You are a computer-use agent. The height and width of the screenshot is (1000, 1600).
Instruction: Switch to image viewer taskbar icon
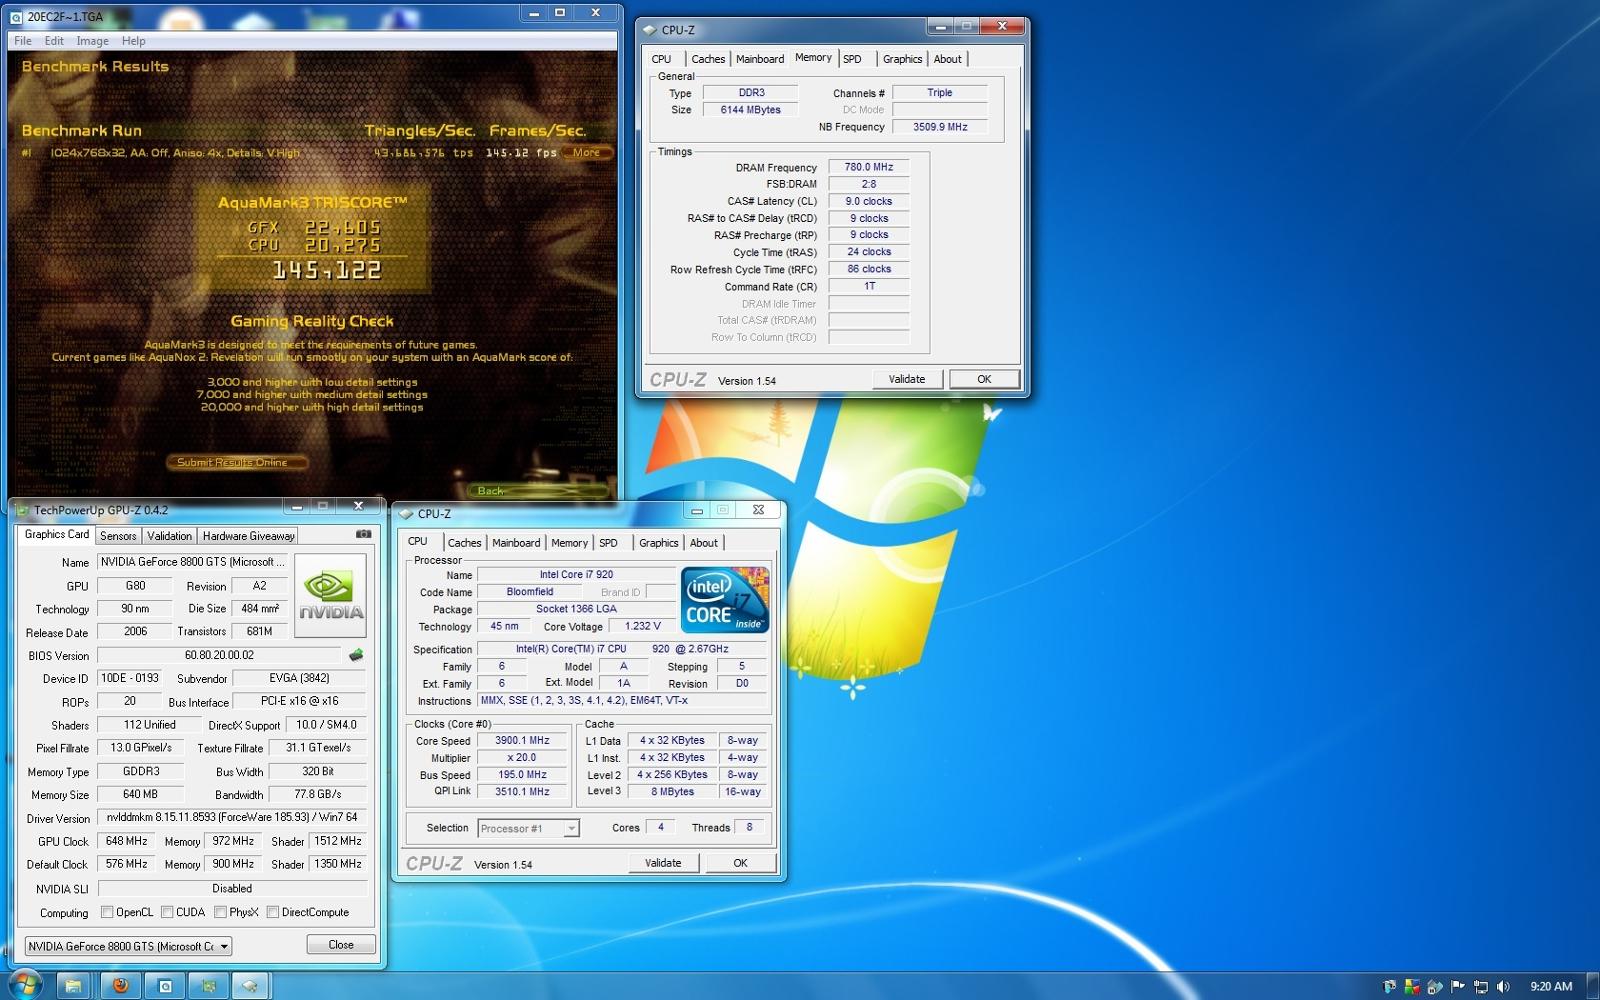[x=166, y=986]
